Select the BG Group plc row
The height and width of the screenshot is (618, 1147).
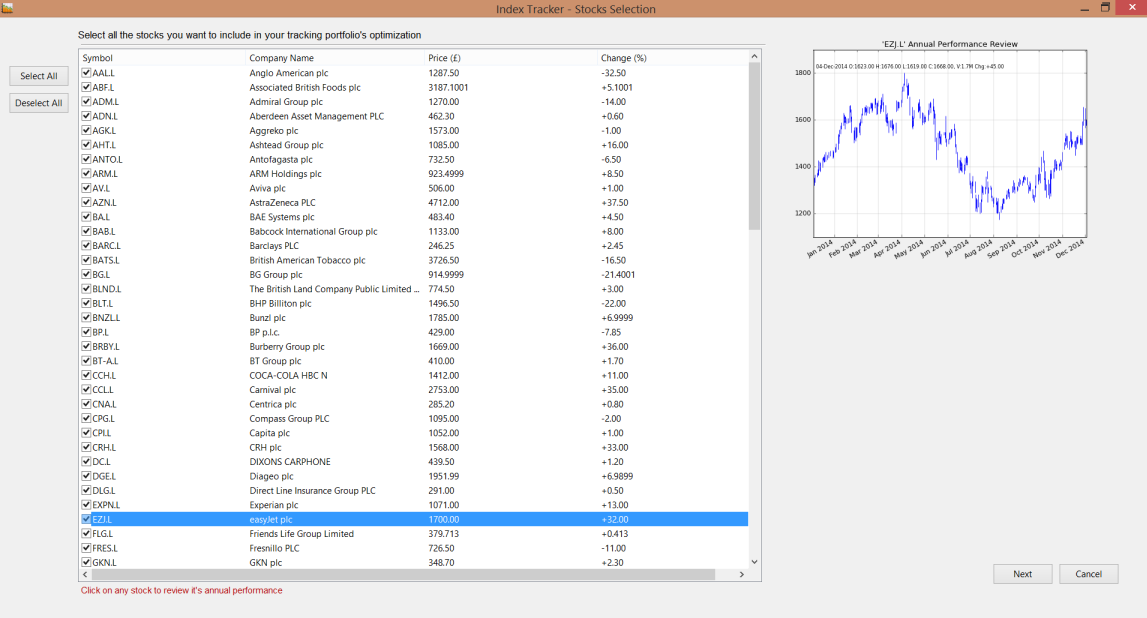tap(414, 274)
